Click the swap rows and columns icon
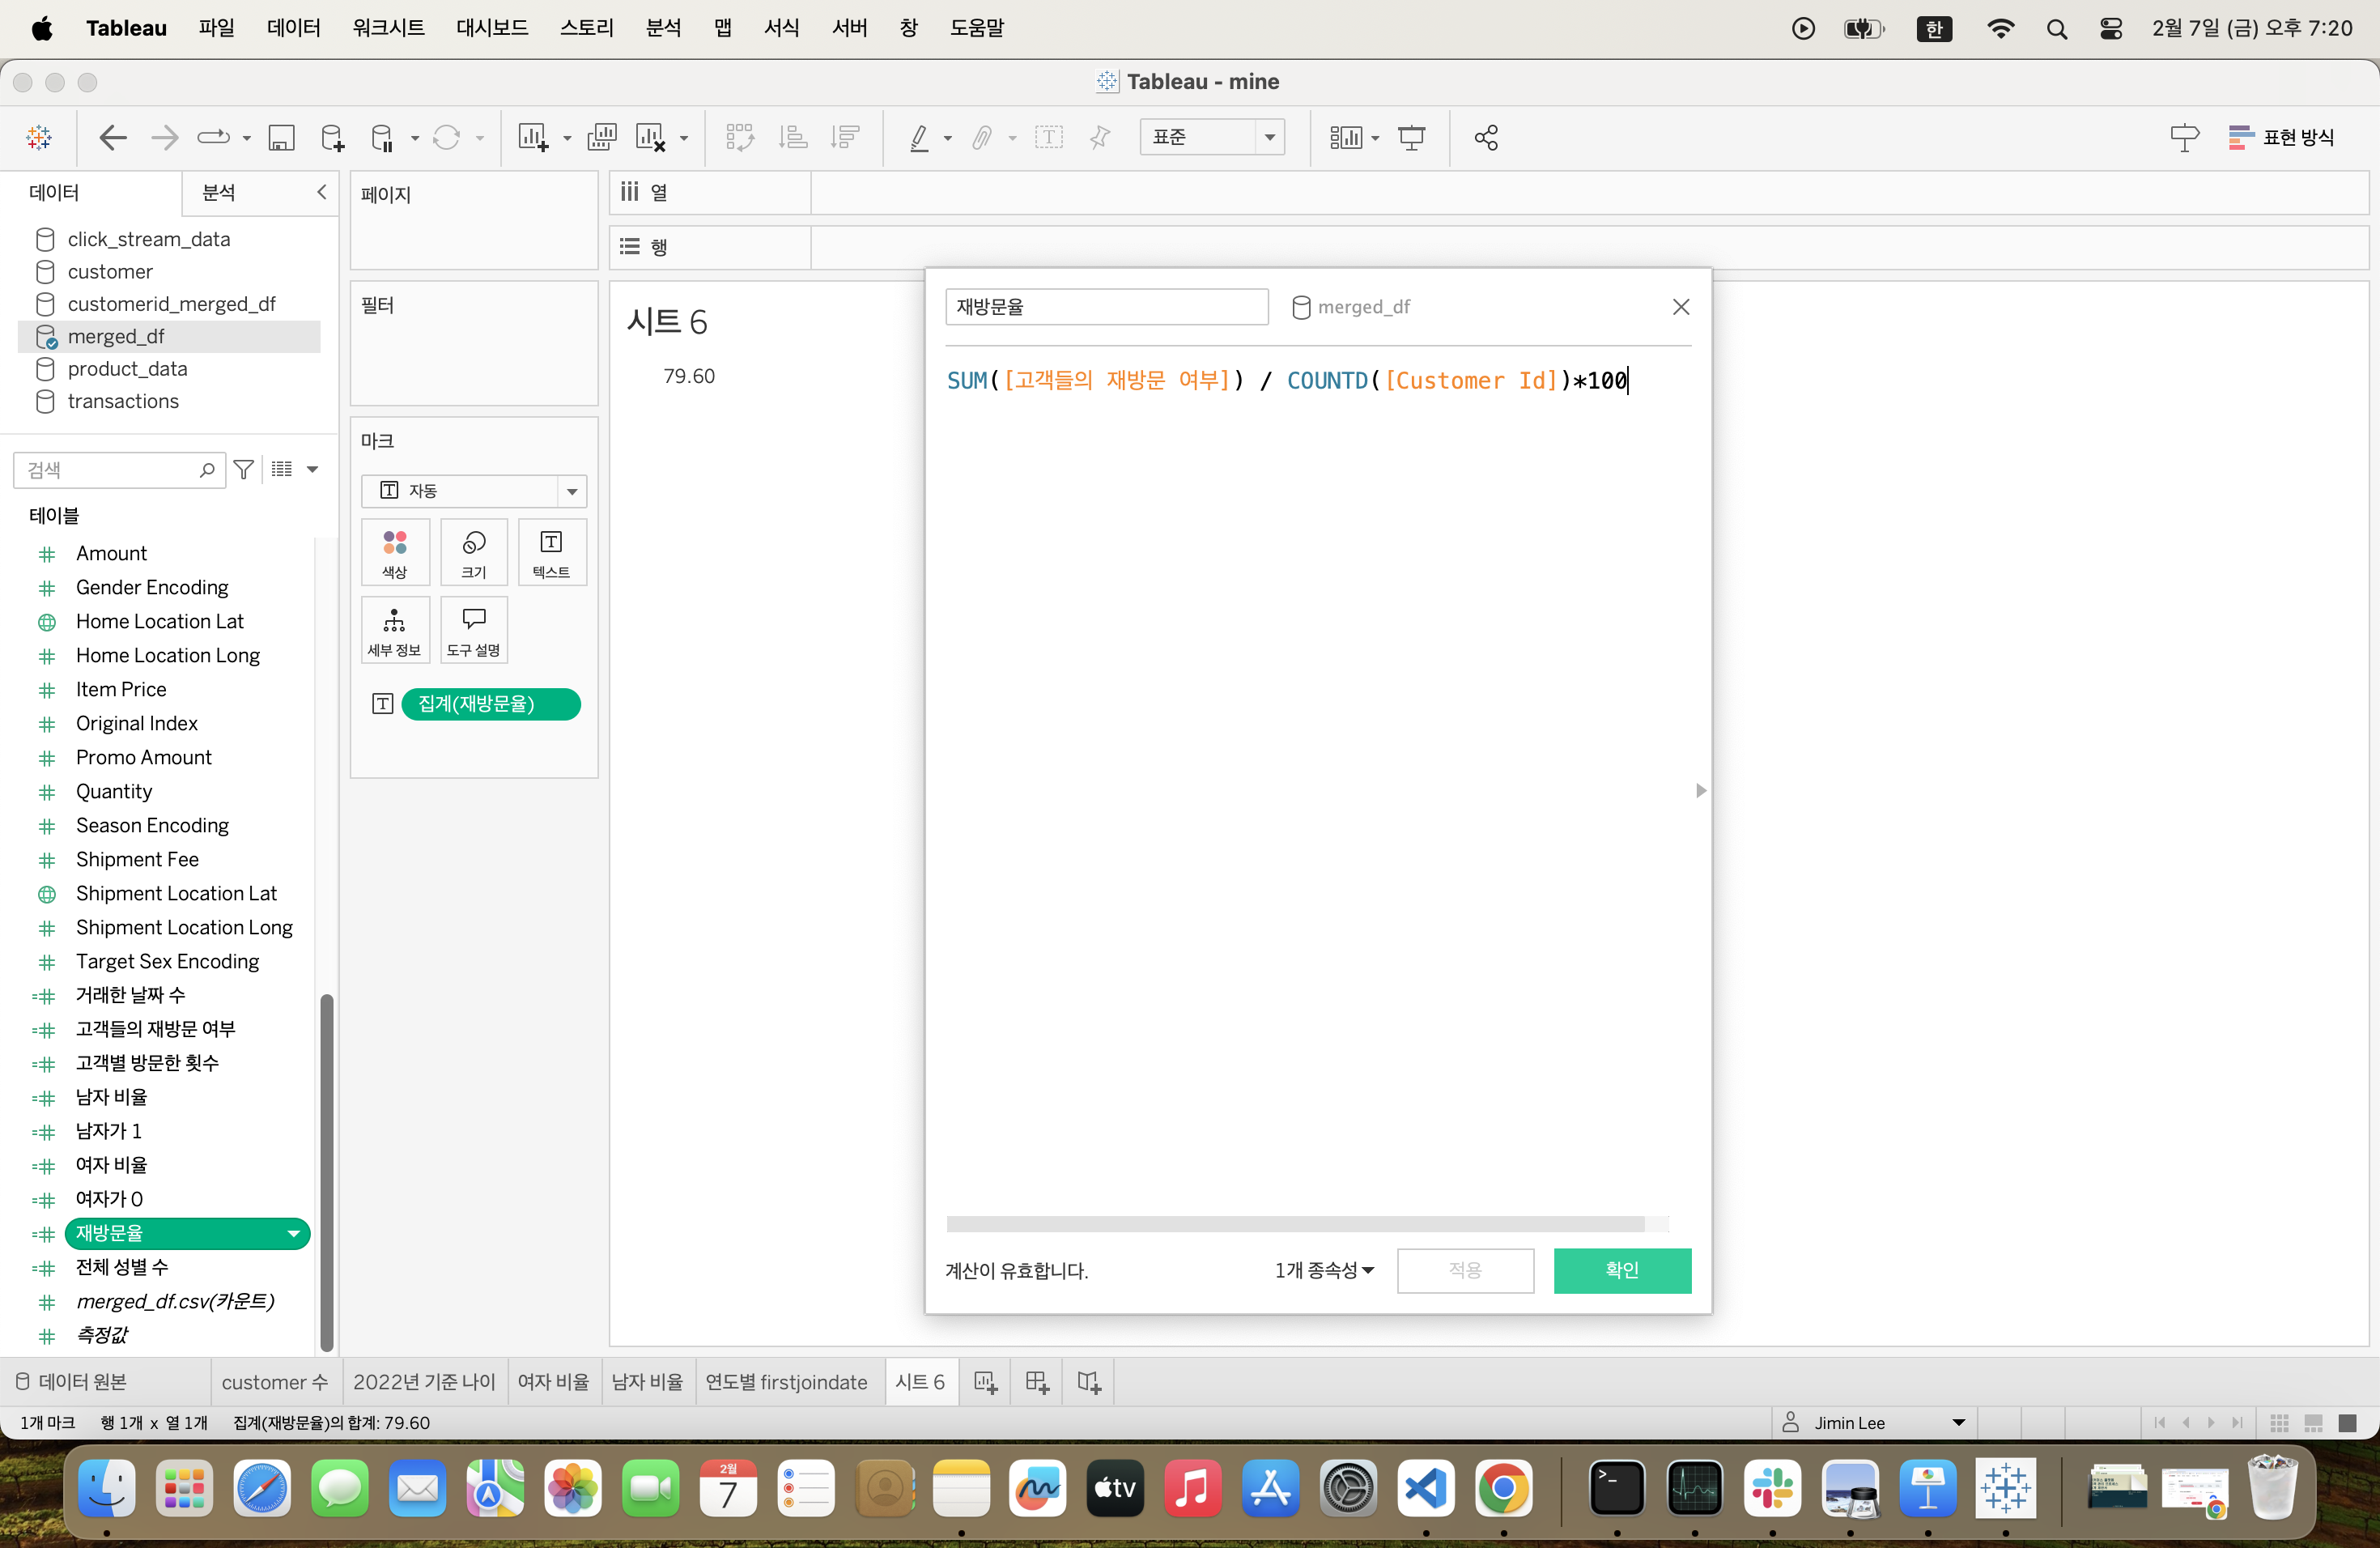 (740, 137)
